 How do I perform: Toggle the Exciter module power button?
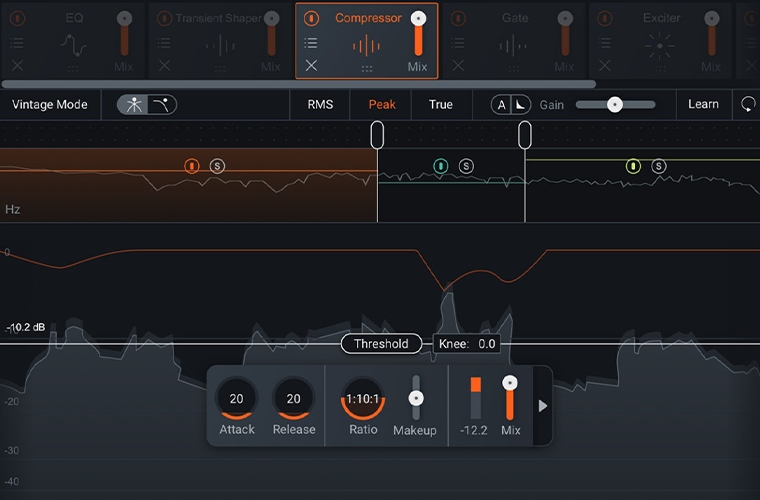(x=604, y=19)
